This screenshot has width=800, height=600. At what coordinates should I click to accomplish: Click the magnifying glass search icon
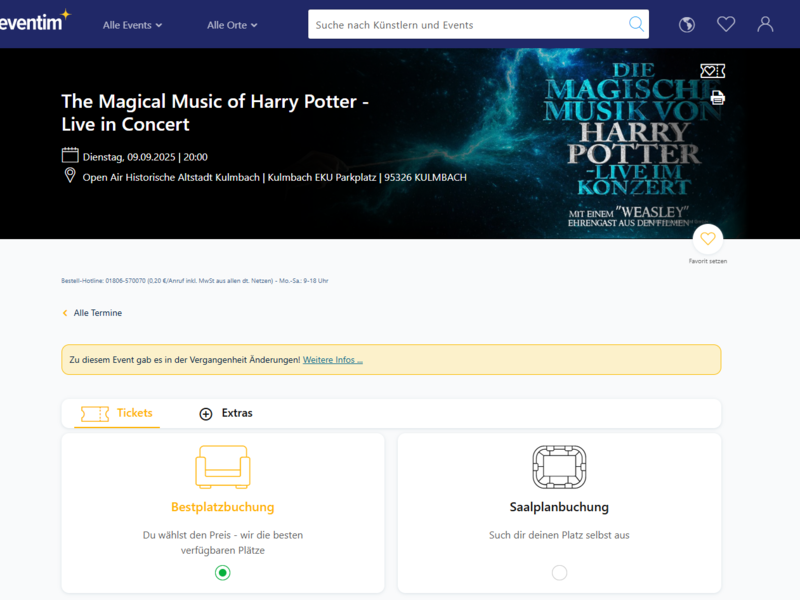(636, 24)
